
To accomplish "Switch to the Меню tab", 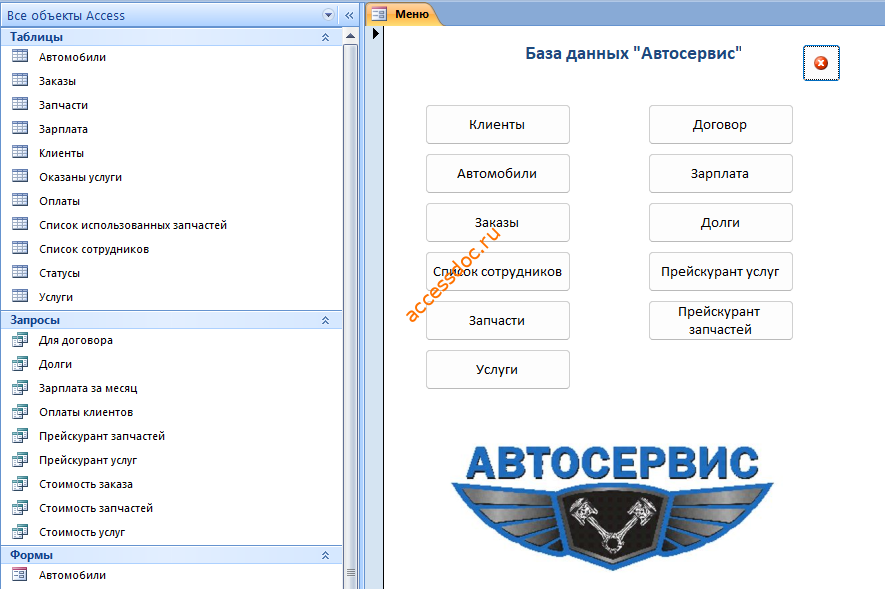I will [x=403, y=14].
